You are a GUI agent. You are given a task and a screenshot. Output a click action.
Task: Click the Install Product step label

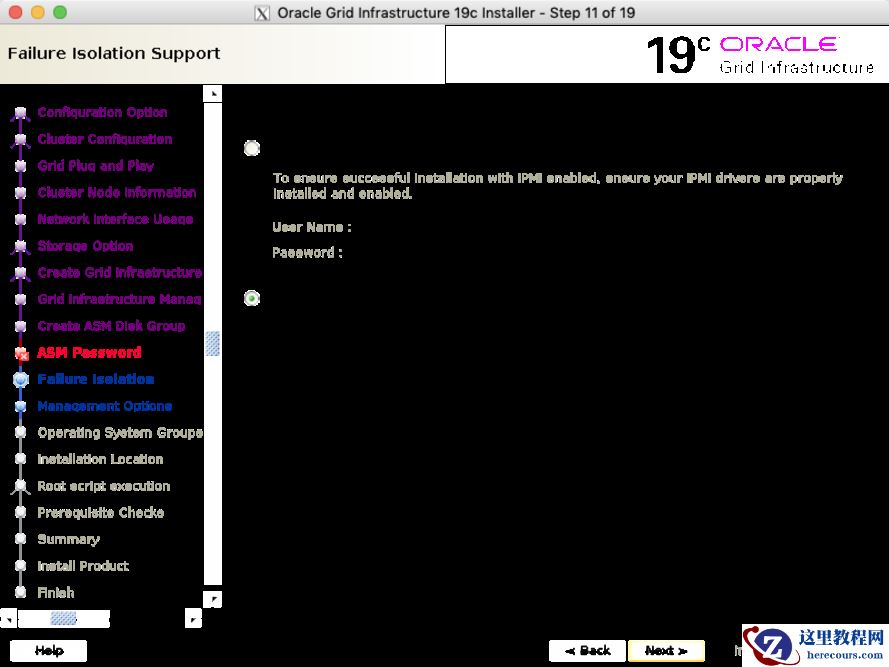83,565
